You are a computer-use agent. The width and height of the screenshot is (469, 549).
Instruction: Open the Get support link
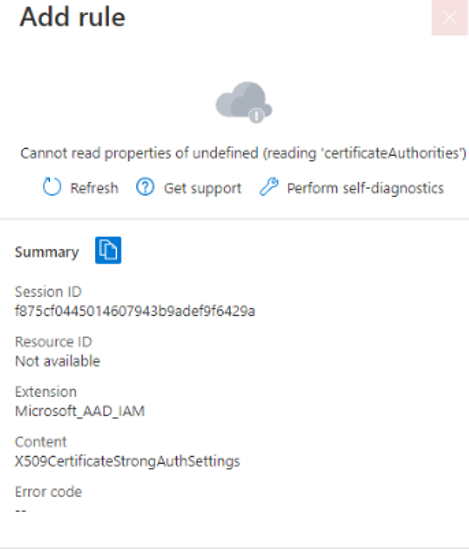[x=203, y=188]
